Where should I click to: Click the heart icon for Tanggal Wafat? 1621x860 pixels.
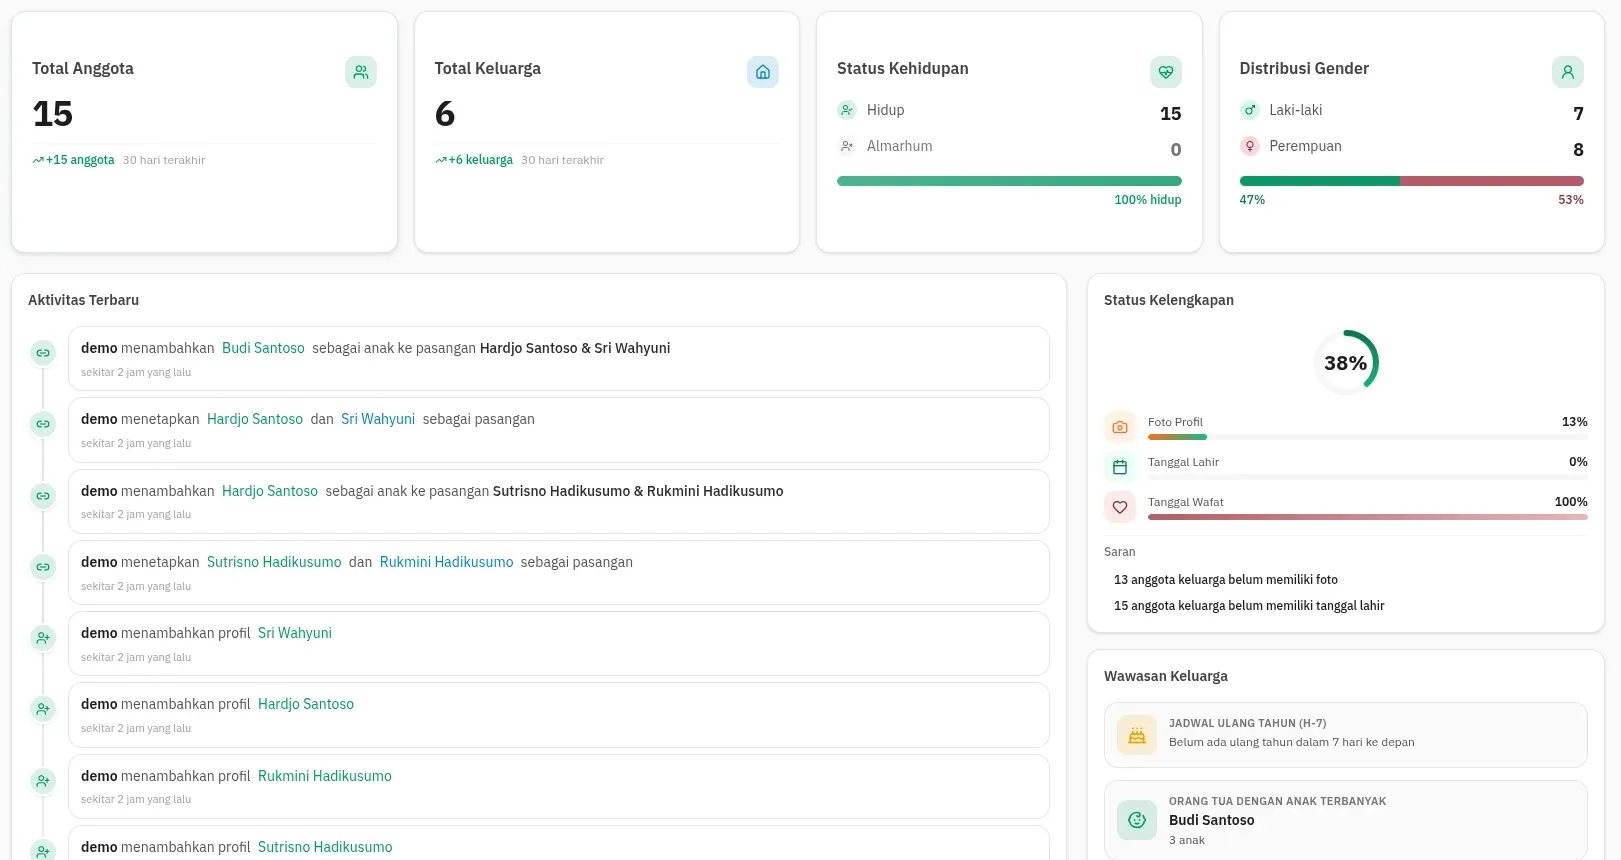coord(1120,507)
